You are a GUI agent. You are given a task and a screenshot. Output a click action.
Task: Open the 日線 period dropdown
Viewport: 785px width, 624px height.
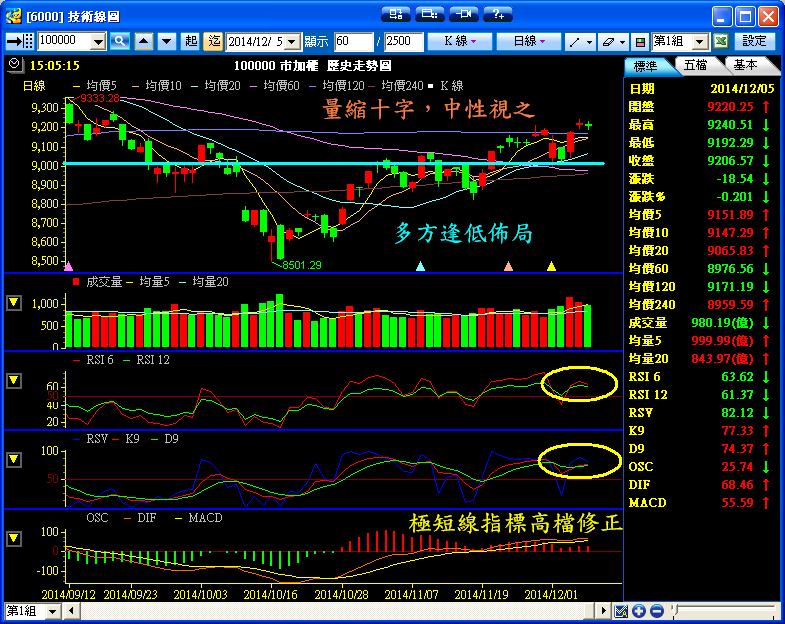(529, 41)
